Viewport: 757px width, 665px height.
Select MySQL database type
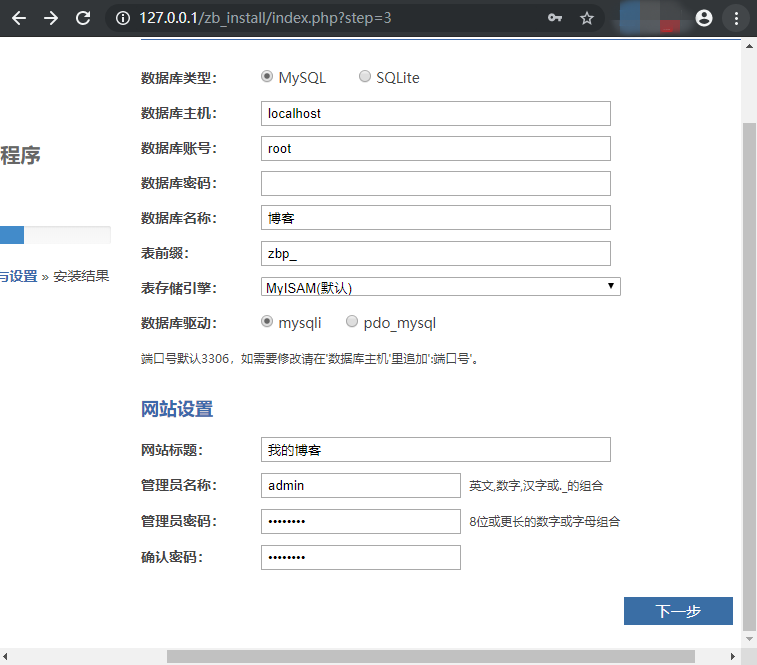(x=266, y=76)
